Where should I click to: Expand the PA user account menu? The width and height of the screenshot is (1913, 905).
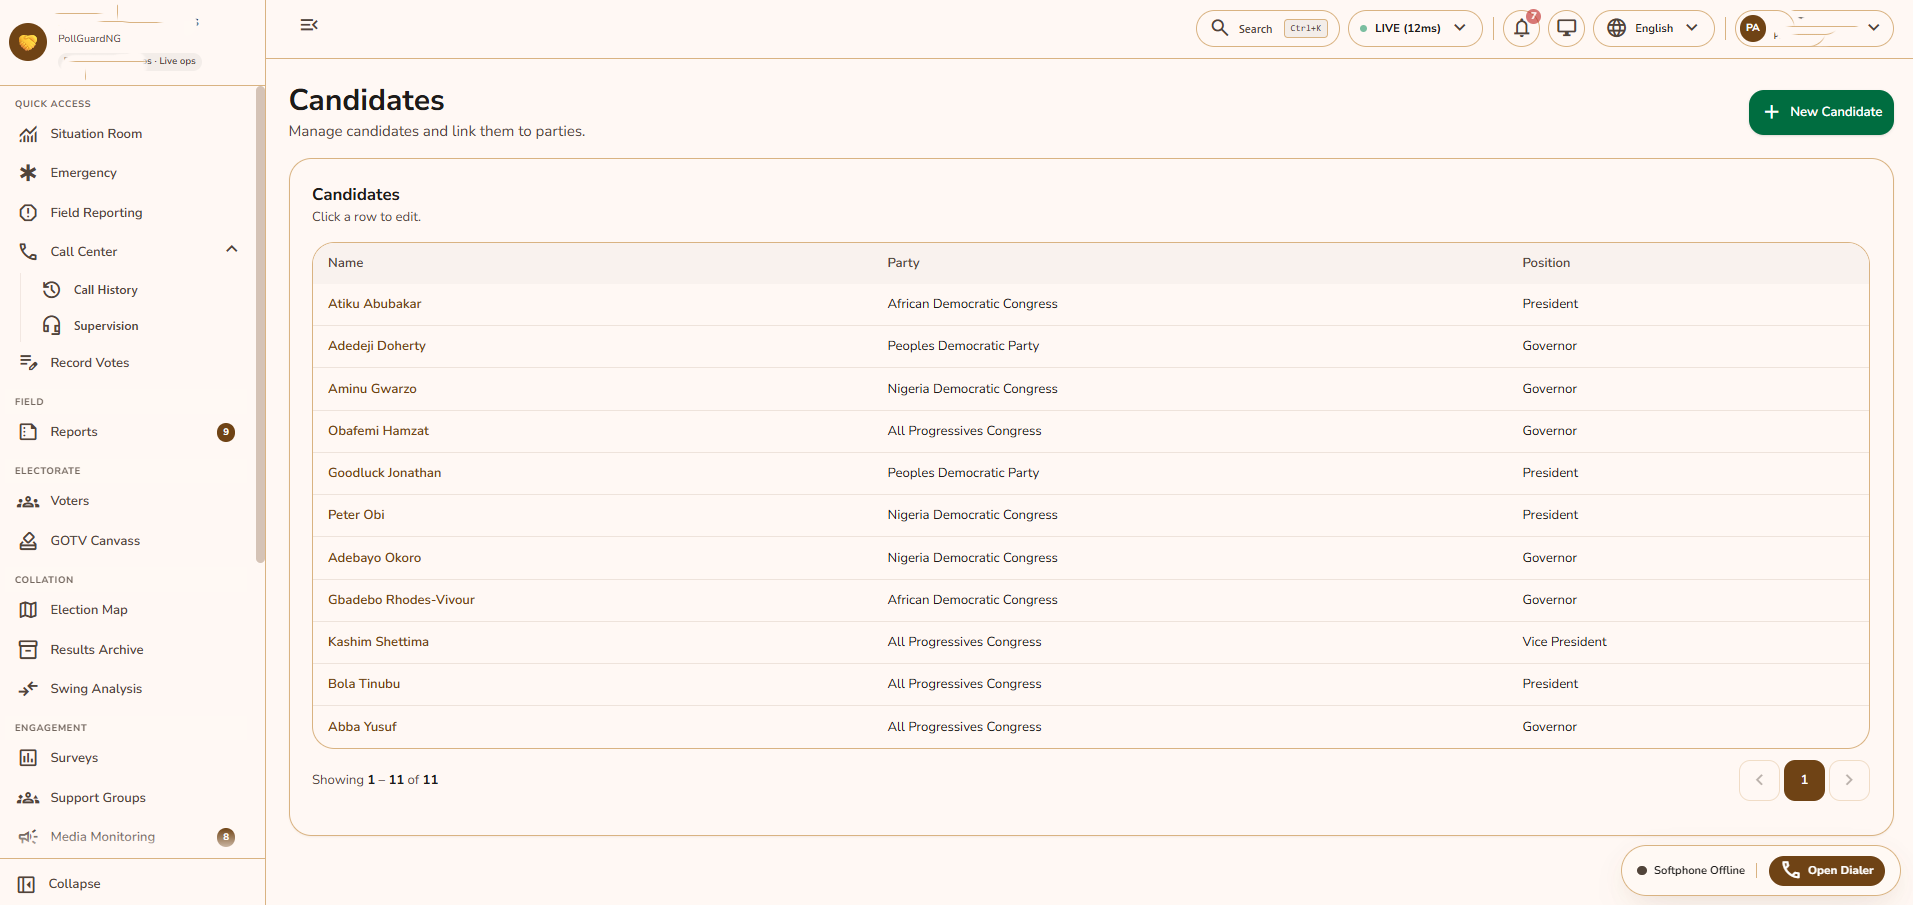[x=1813, y=28]
